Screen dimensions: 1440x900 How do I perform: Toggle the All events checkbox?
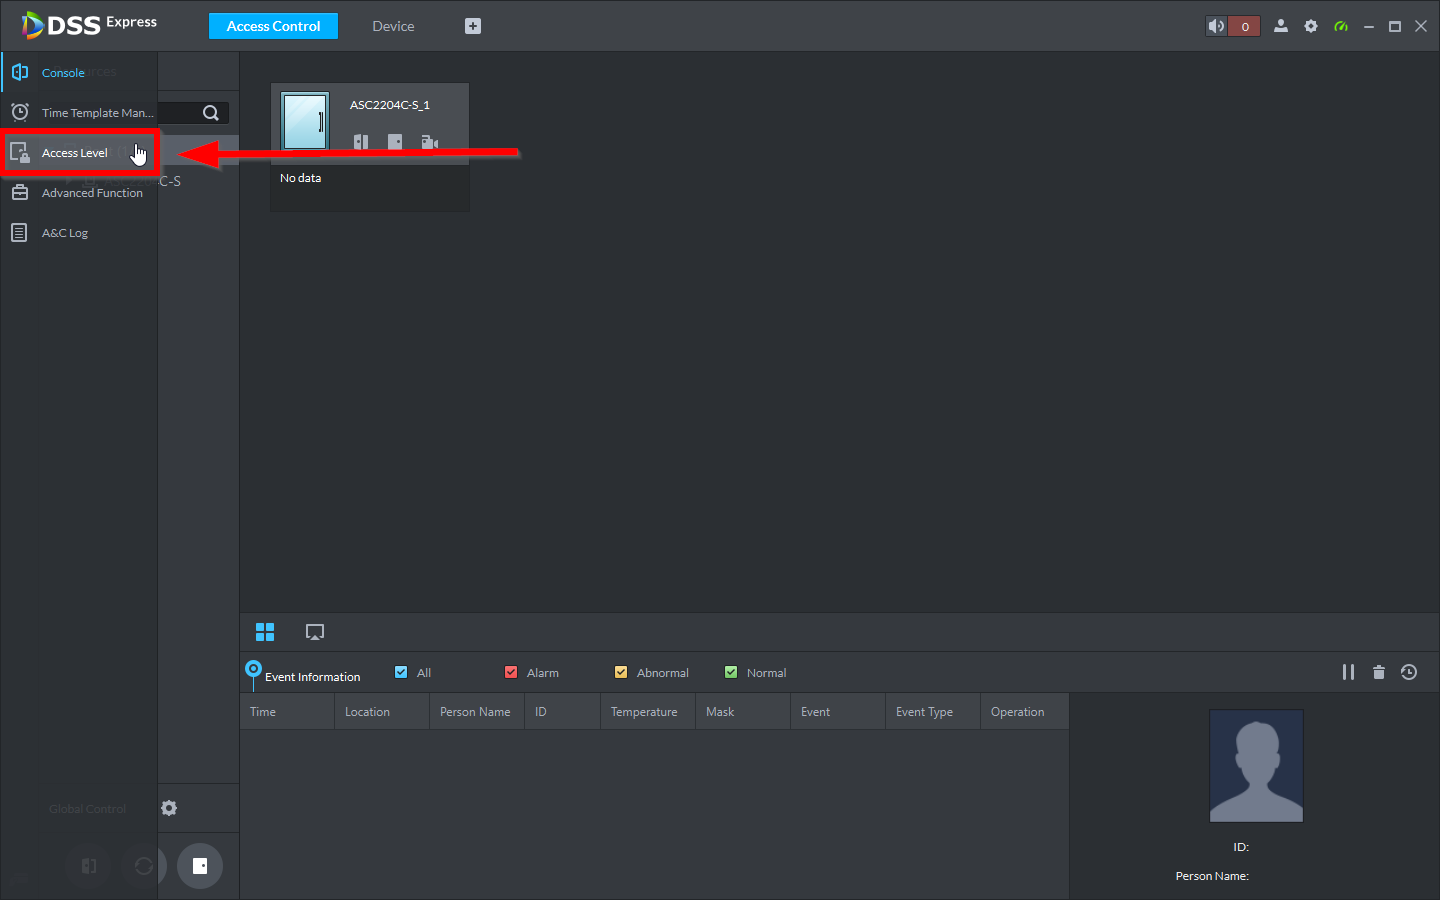point(401,672)
